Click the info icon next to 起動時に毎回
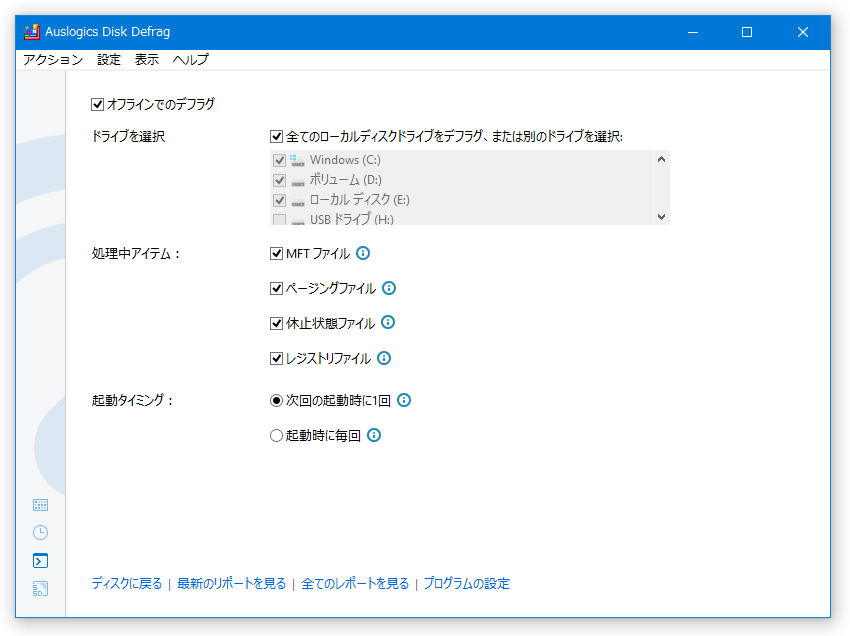850x636 pixels. point(374,435)
